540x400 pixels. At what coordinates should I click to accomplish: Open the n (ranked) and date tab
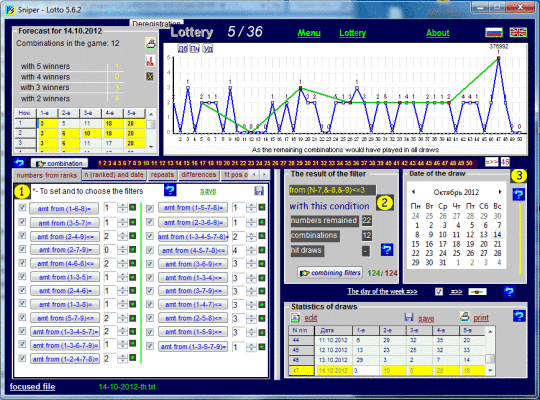[x=114, y=175]
